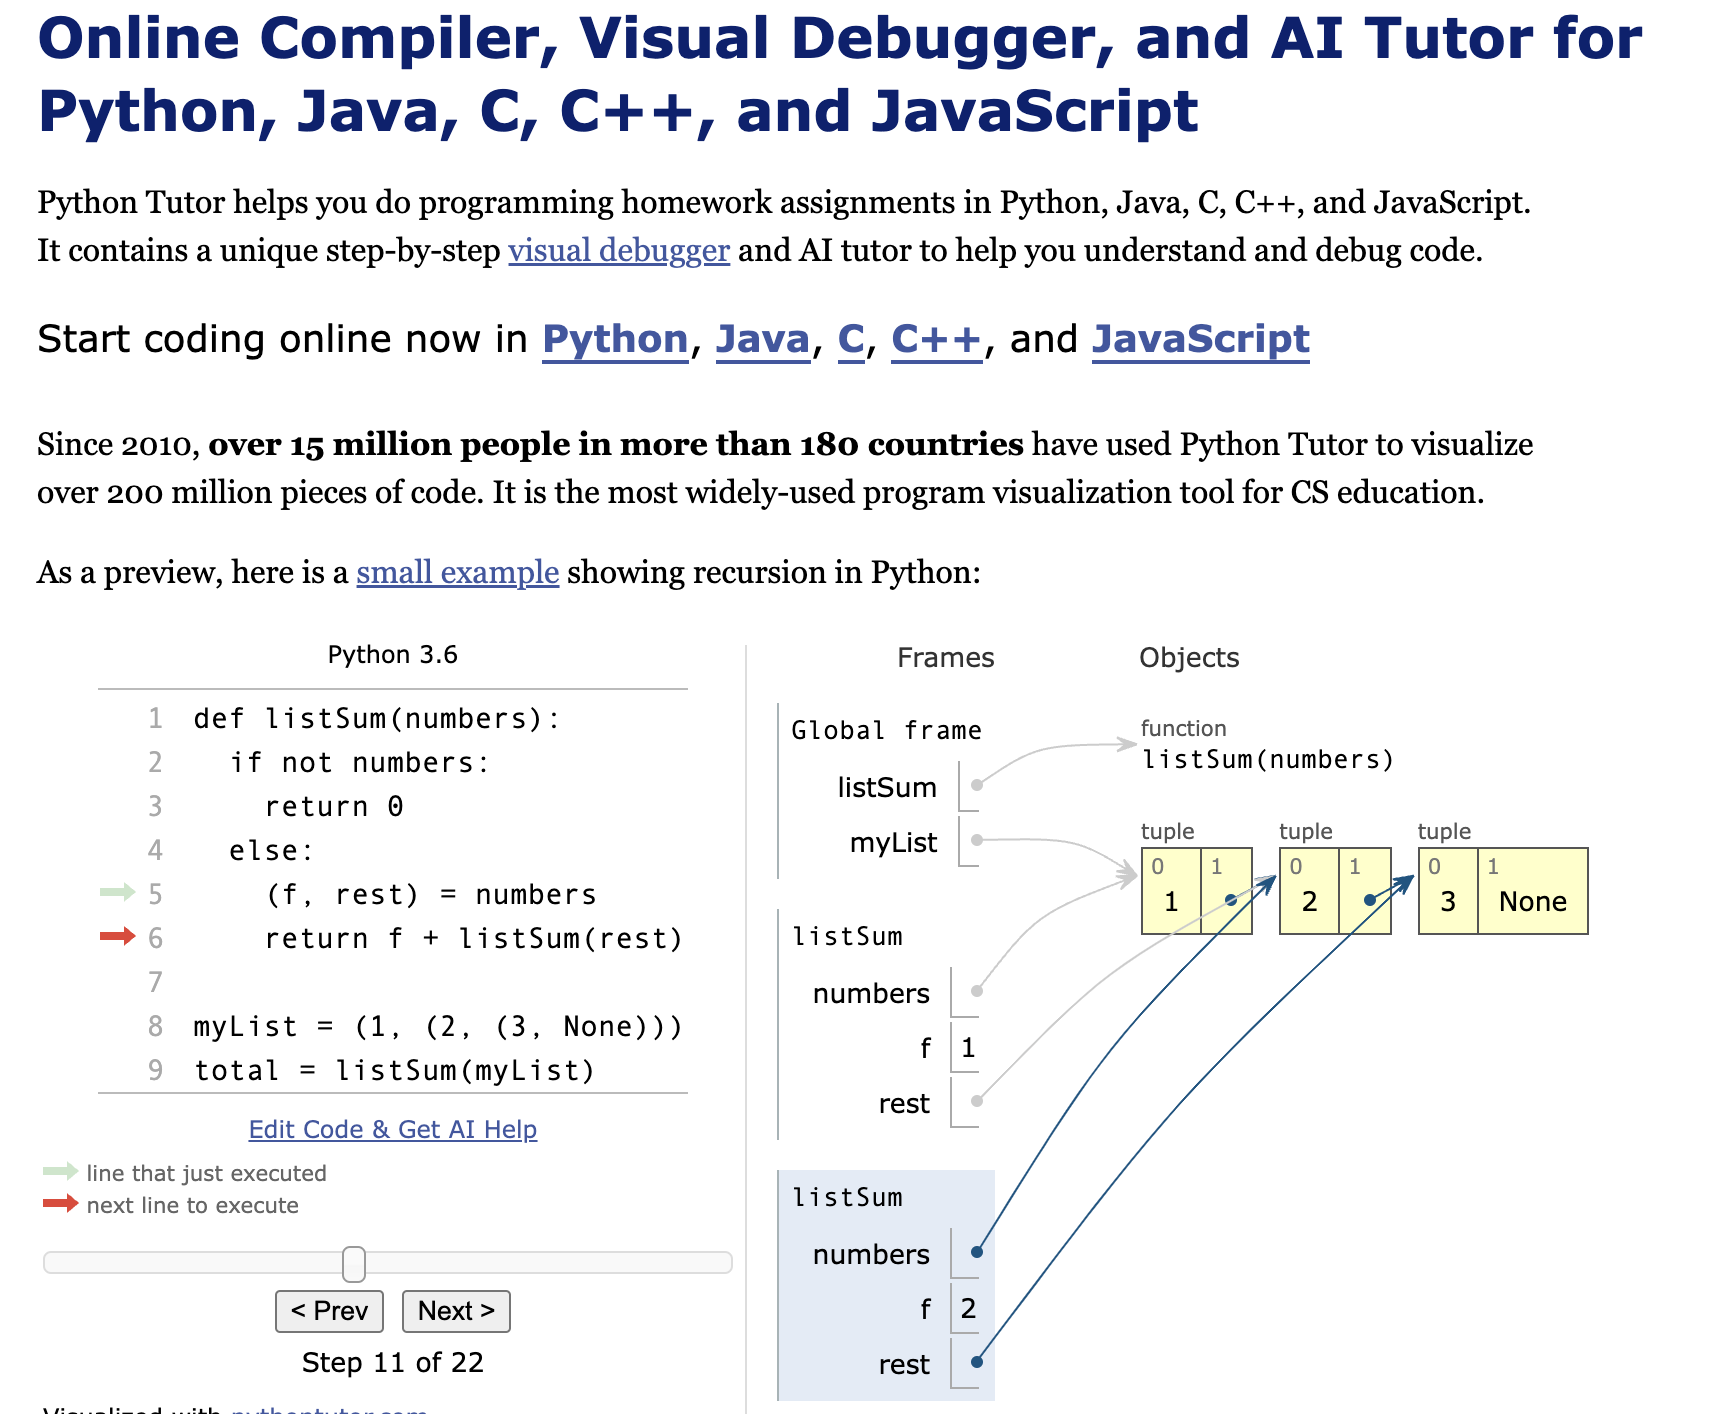The image size is (1724, 1414).
Task: Open the JavaScript coding link
Action: (1200, 340)
